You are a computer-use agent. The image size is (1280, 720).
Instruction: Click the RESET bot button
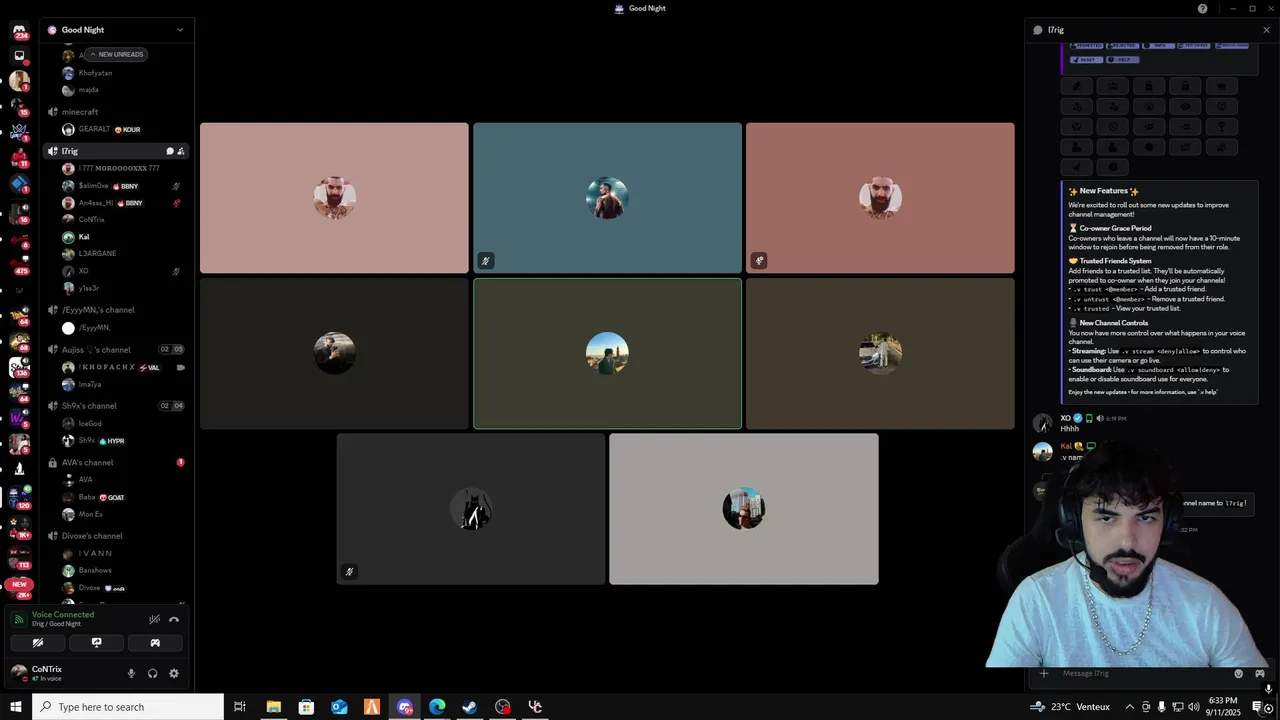1086,59
